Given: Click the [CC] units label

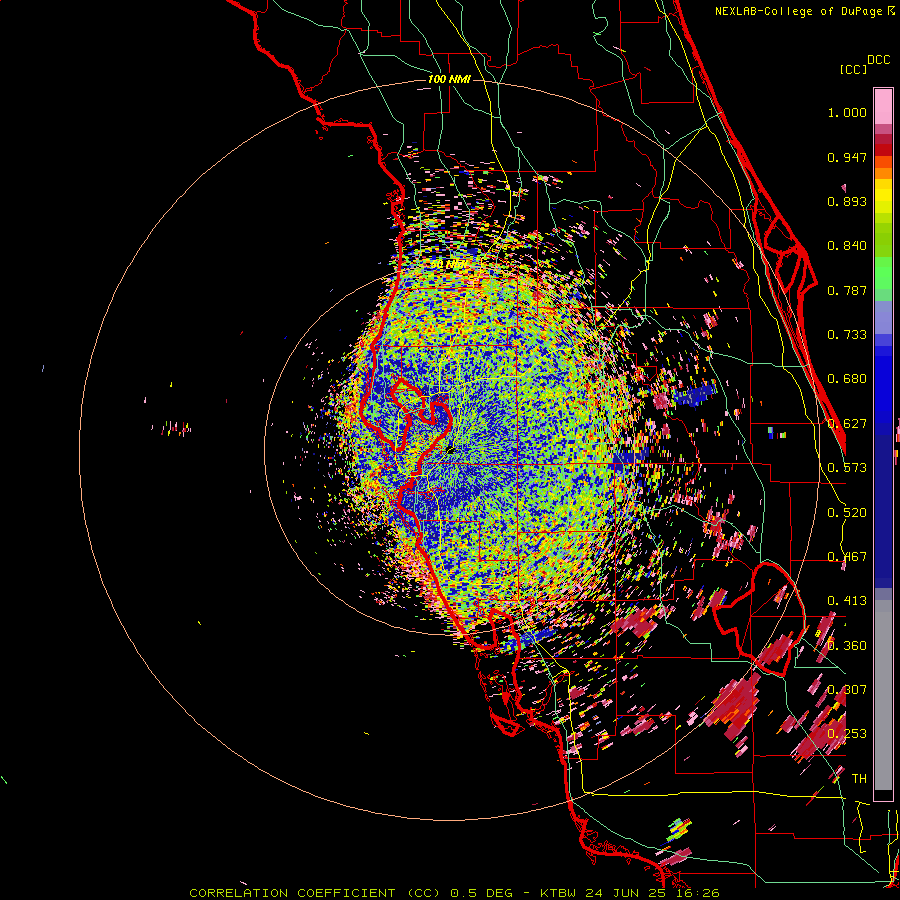Looking at the screenshot, I should [x=853, y=69].
